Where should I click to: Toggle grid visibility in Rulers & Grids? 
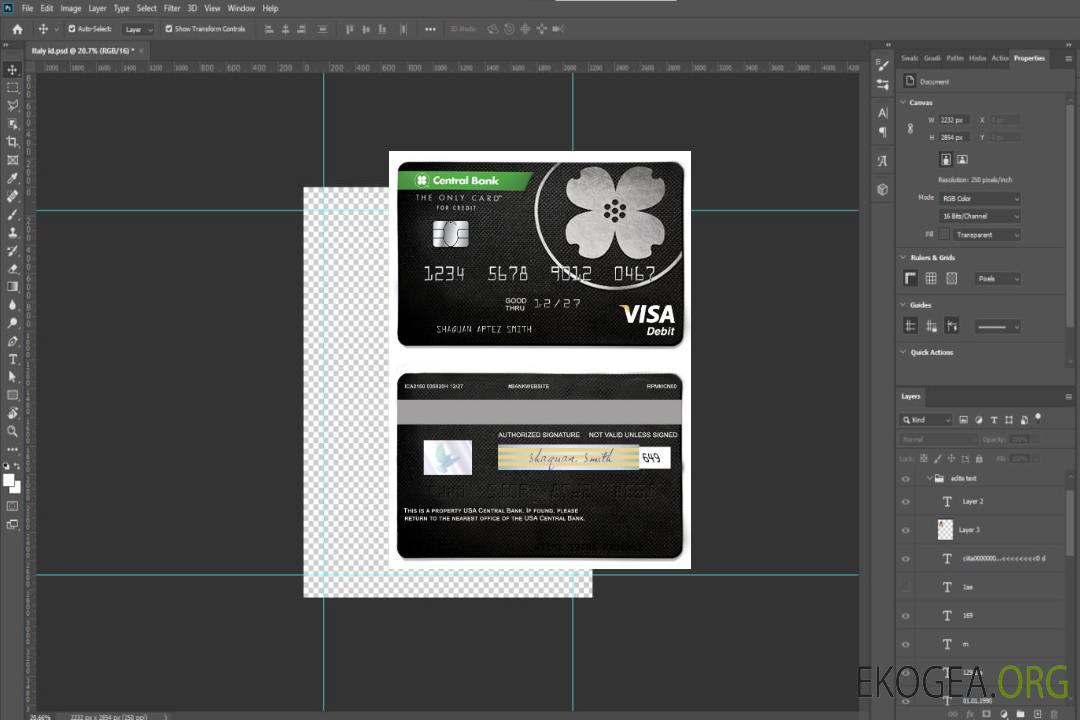point(931,278)
